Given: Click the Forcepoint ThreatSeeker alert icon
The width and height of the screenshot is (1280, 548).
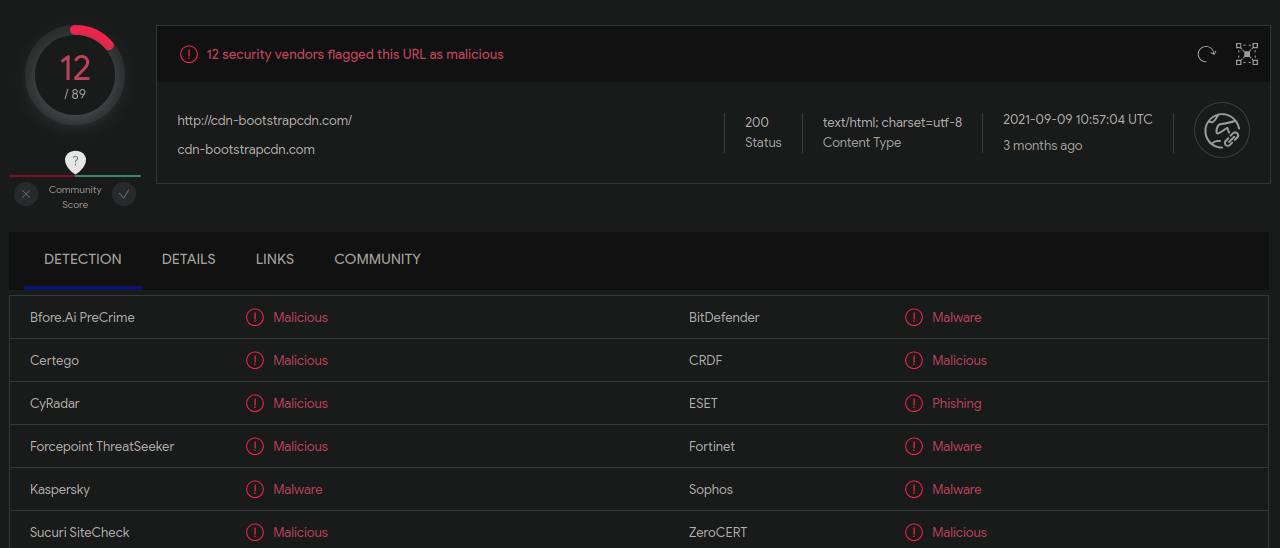Looking at the screenshot, I should coord(255,446).
